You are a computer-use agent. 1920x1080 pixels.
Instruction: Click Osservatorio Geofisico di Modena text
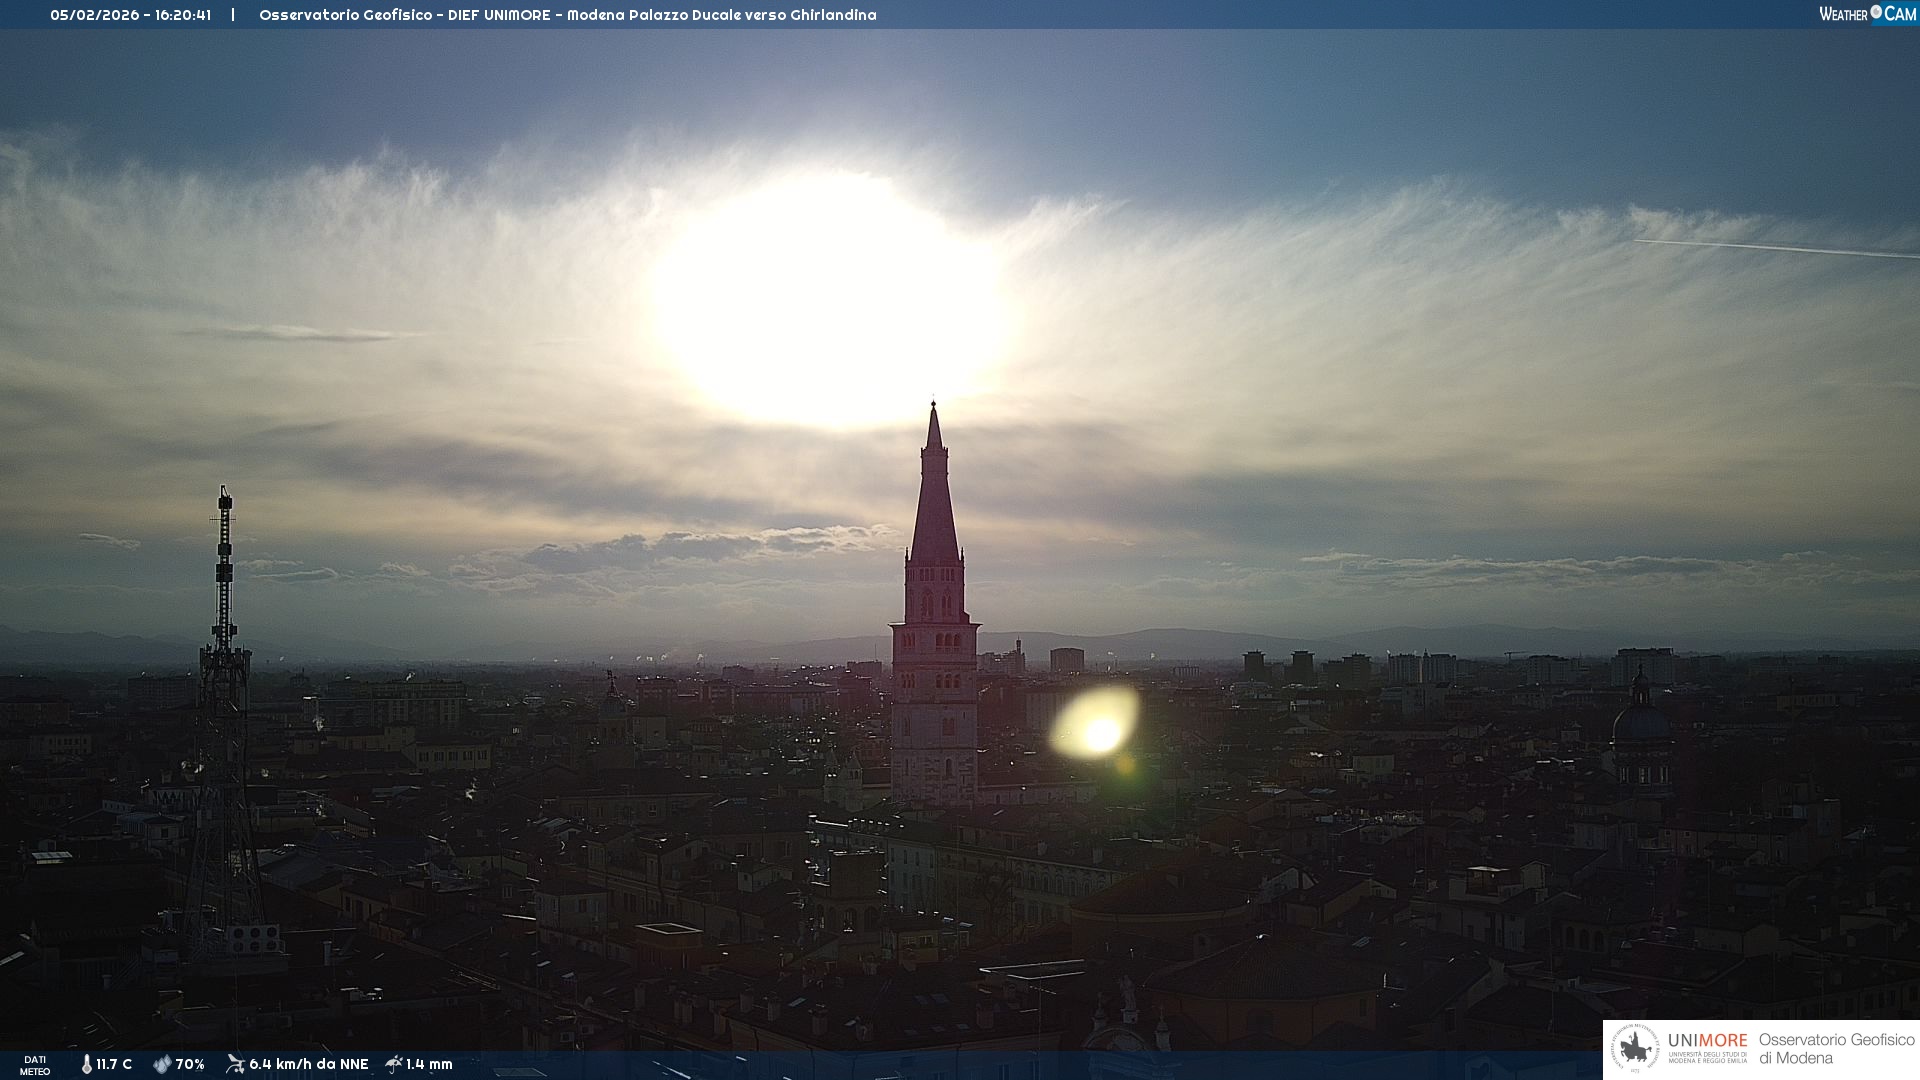click(1836, 1049)
